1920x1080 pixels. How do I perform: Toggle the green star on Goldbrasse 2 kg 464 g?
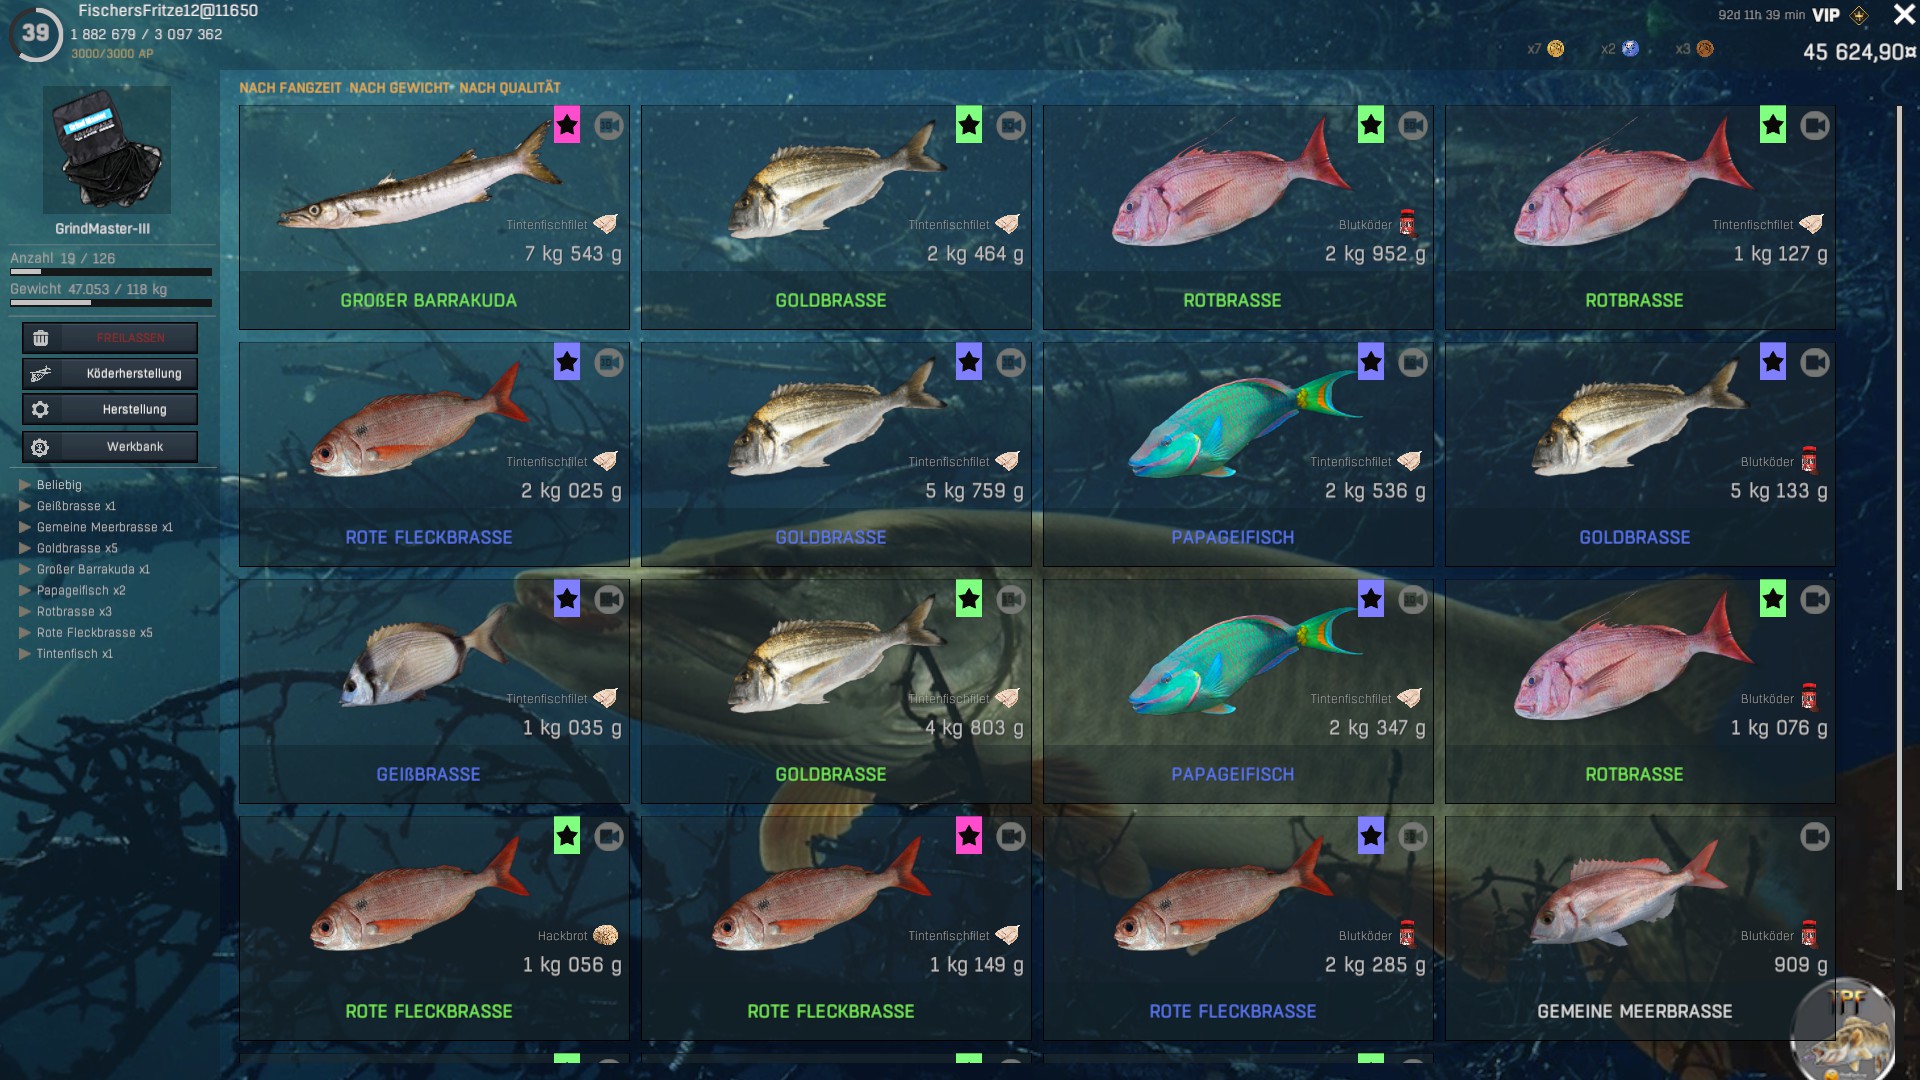(969, 126)
